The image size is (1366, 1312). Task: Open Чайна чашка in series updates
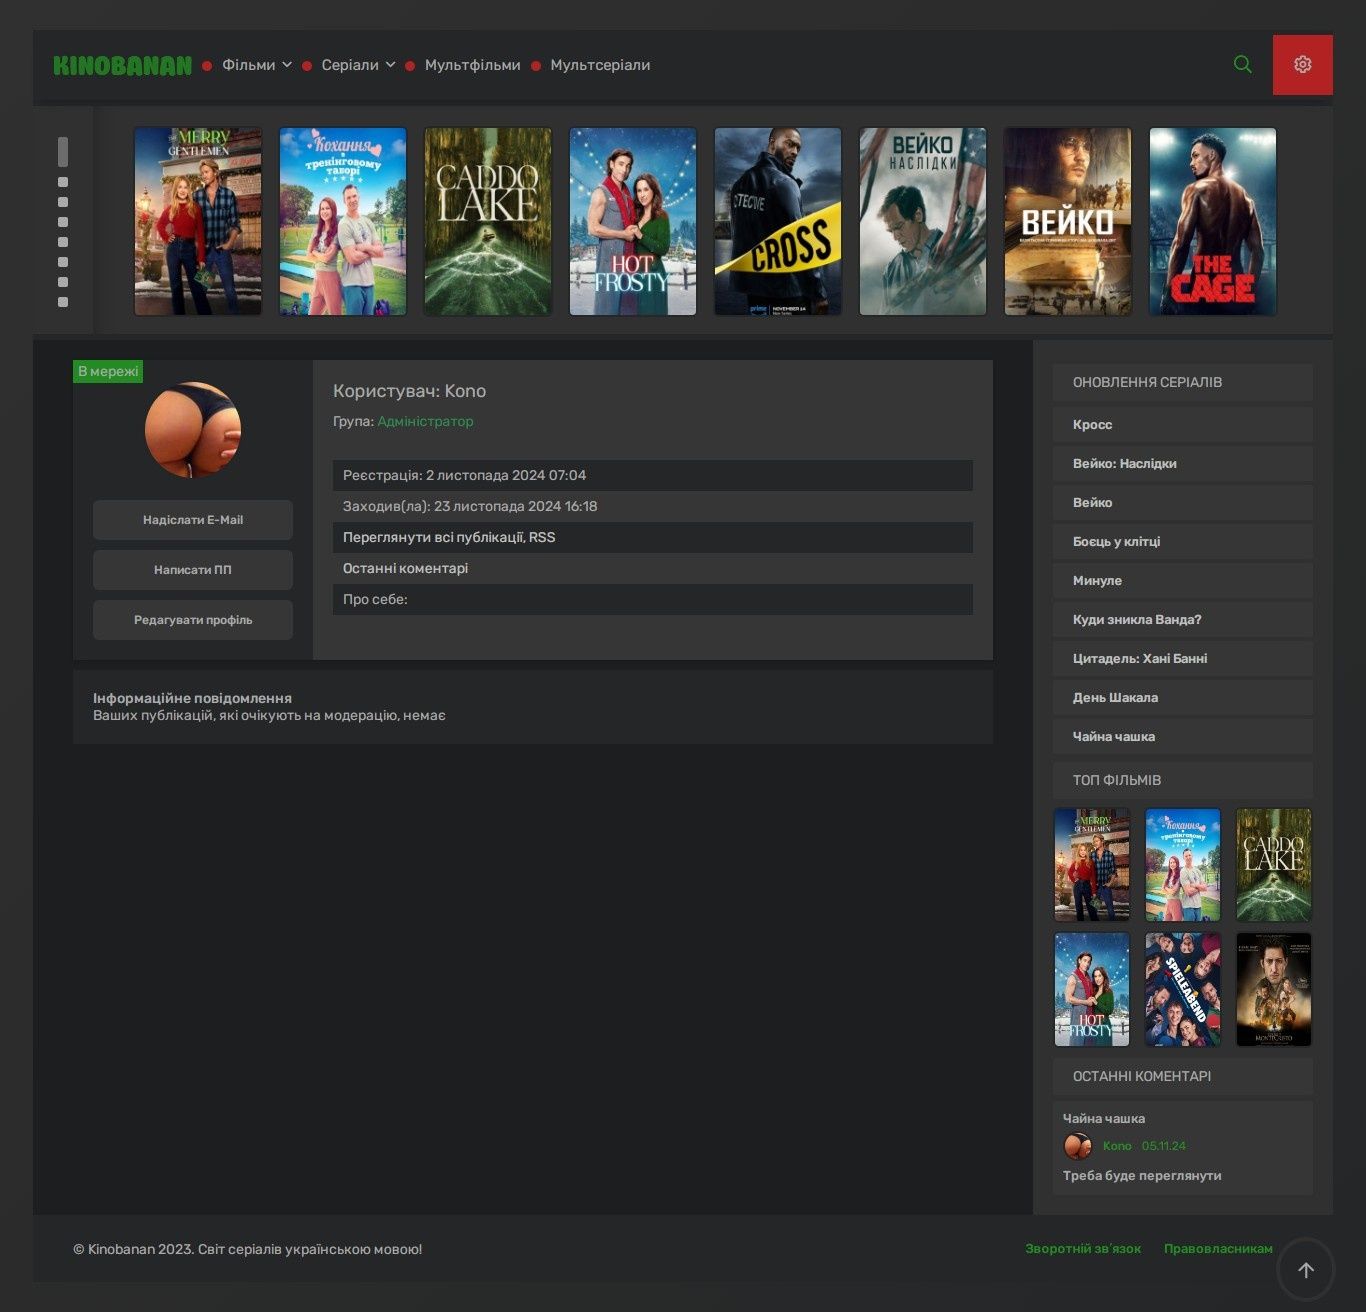pos(1183,736)
